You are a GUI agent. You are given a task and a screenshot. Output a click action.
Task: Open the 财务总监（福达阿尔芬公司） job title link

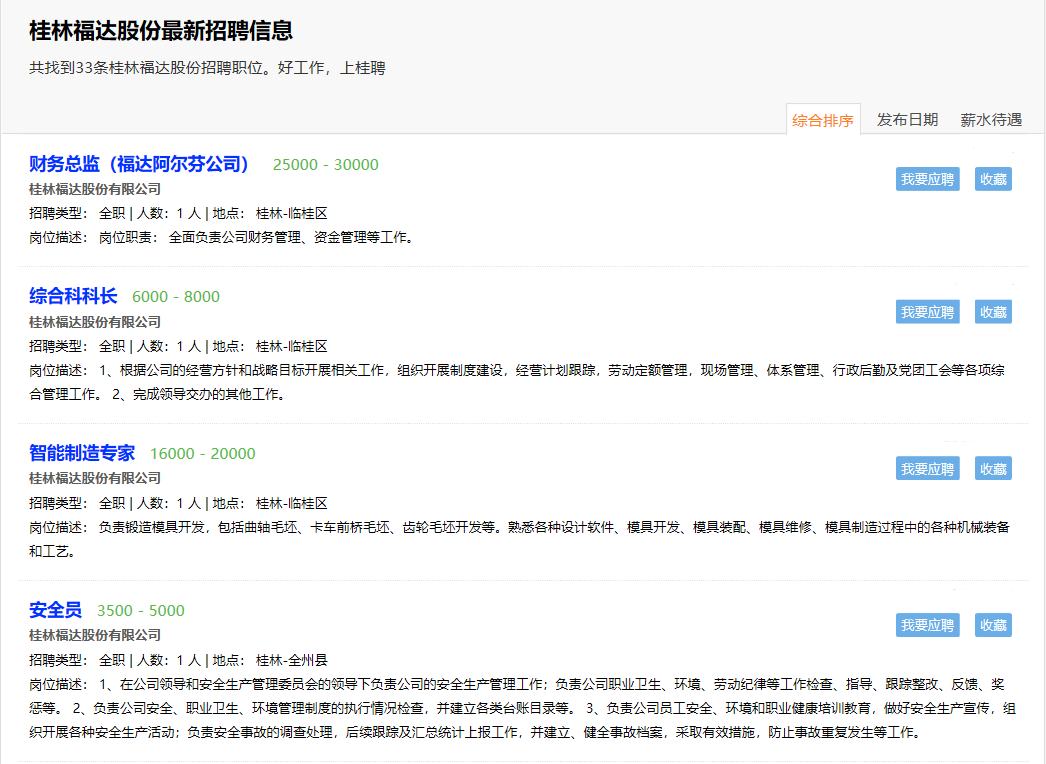pos(139,164)
